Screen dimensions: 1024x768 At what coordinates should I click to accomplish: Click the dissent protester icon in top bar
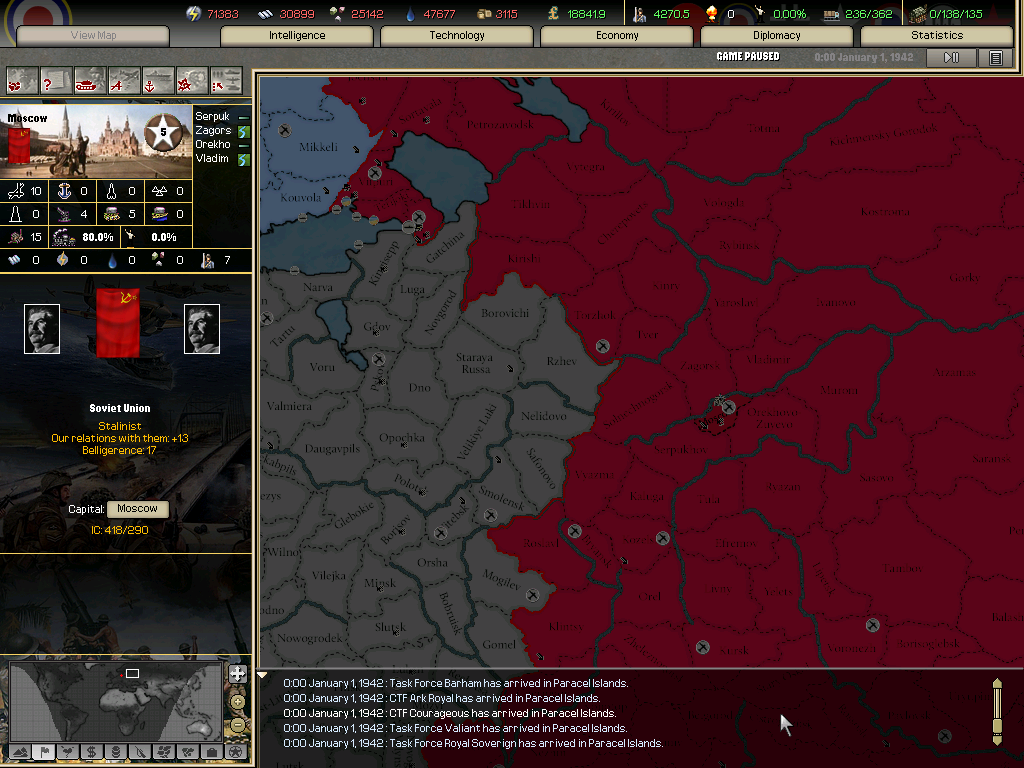coord(760,13)
